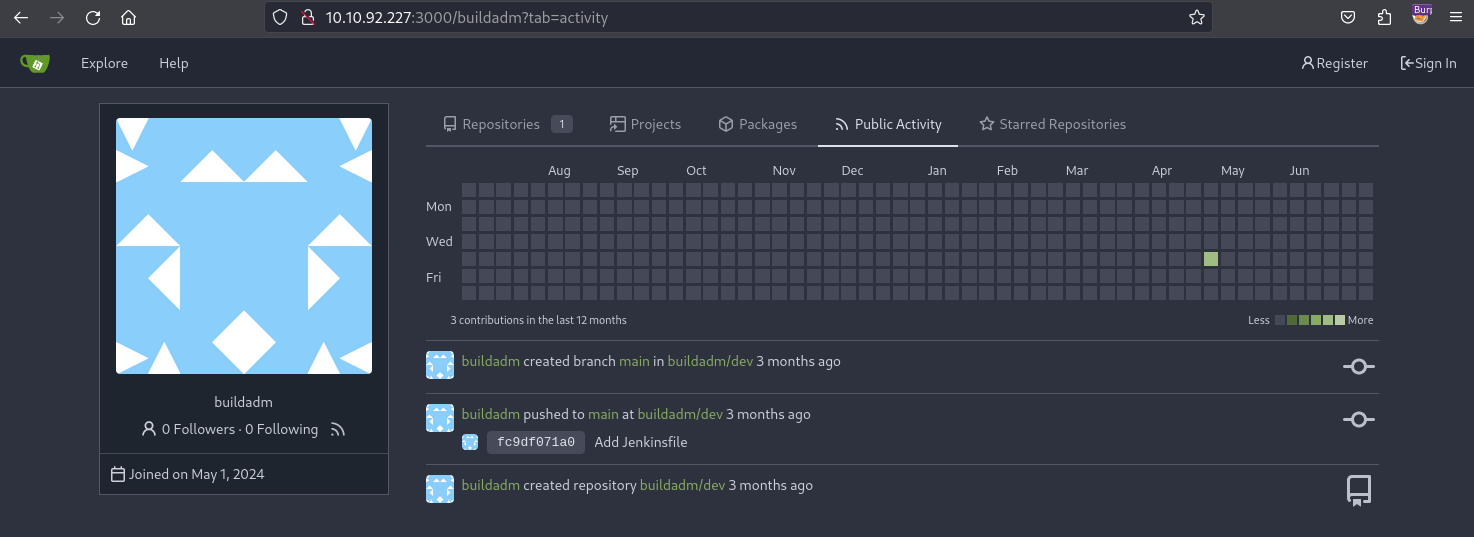Click the Register link
1474x537 pixels.
click(1334, 63)
